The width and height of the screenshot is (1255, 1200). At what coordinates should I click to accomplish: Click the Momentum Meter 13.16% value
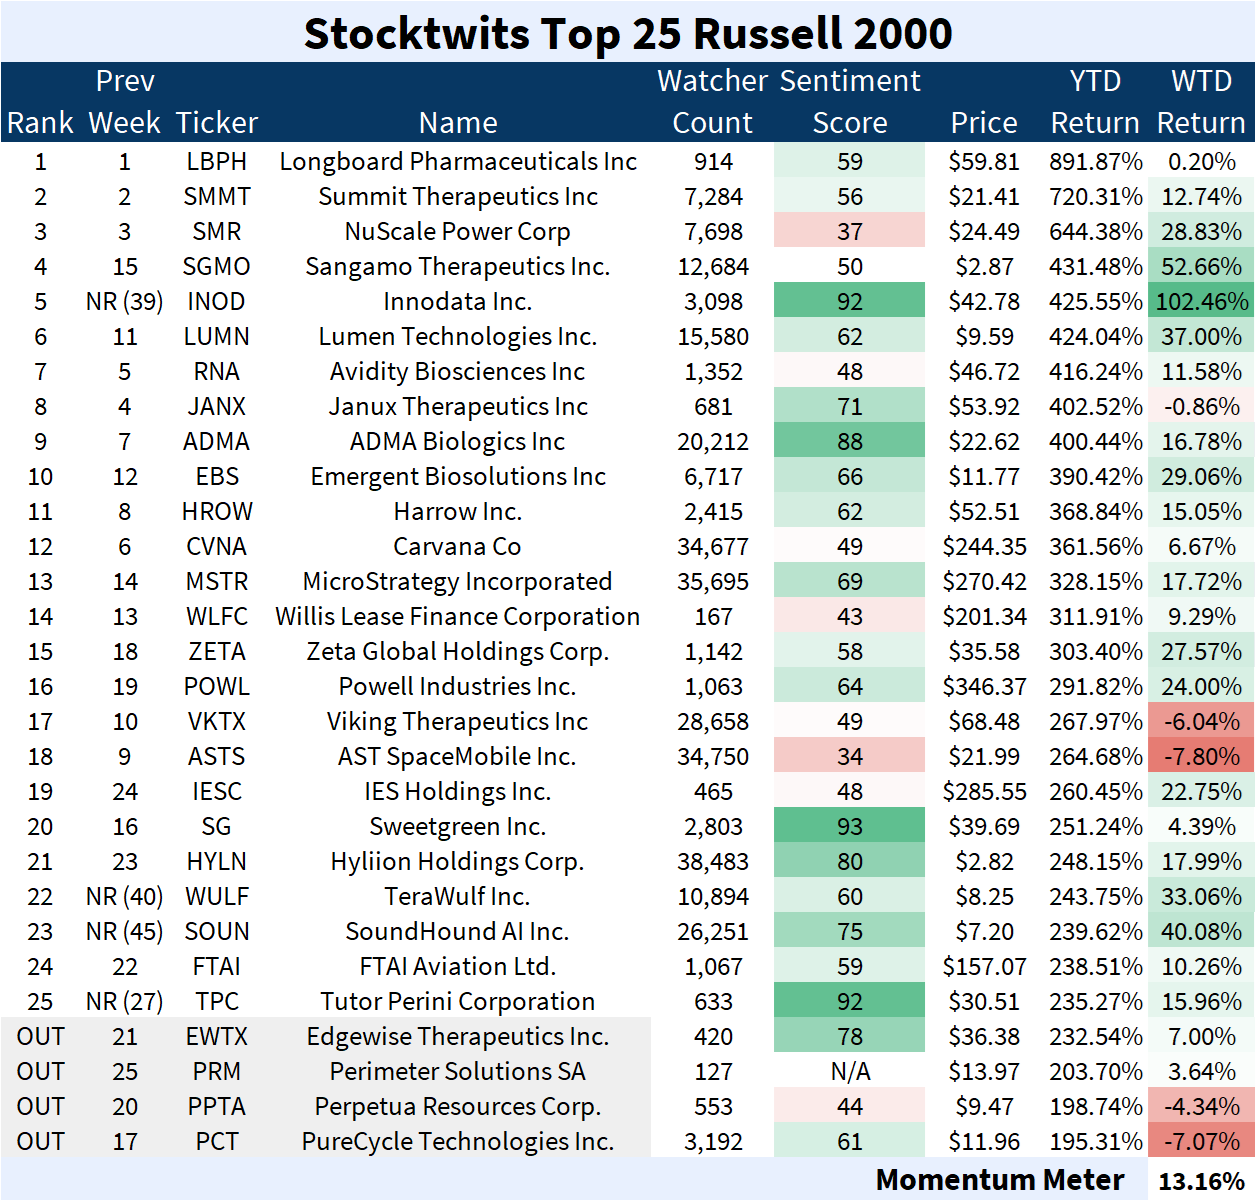(1201, 1181)
